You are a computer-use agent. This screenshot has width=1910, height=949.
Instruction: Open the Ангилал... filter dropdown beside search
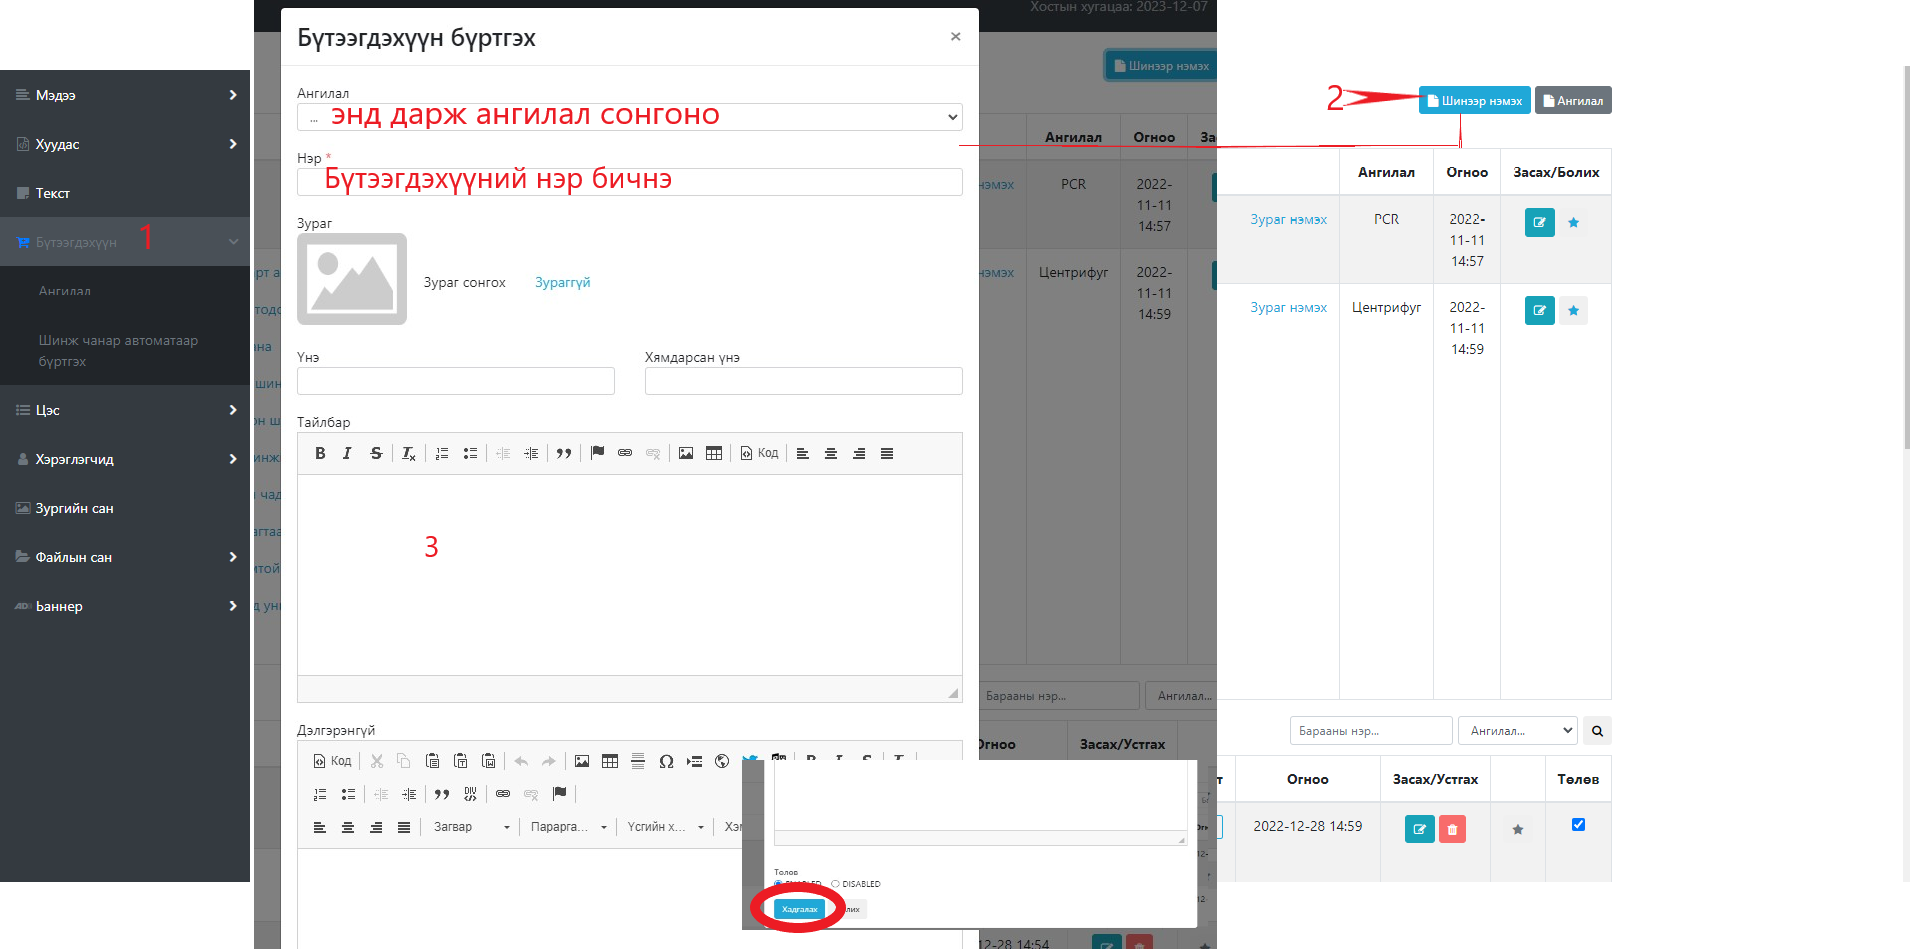click(1517, 731)
